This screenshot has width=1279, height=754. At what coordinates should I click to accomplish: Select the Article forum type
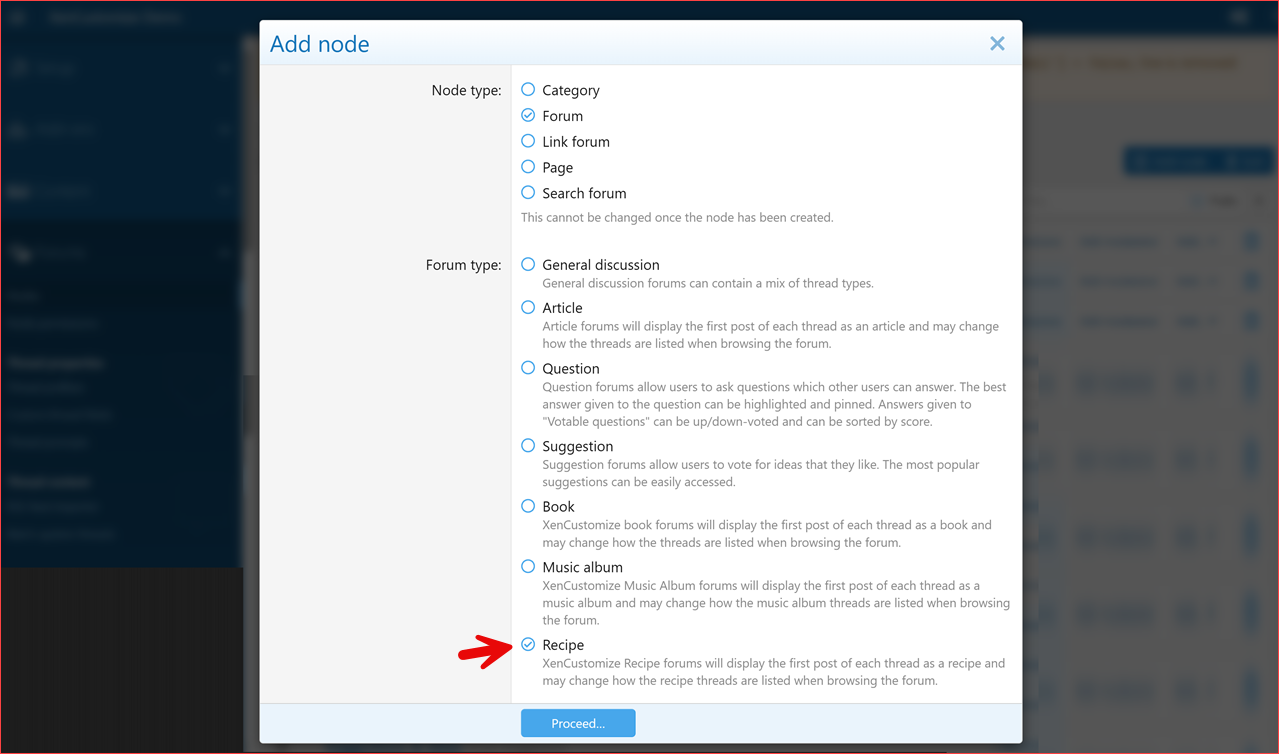tap(528, 308)
